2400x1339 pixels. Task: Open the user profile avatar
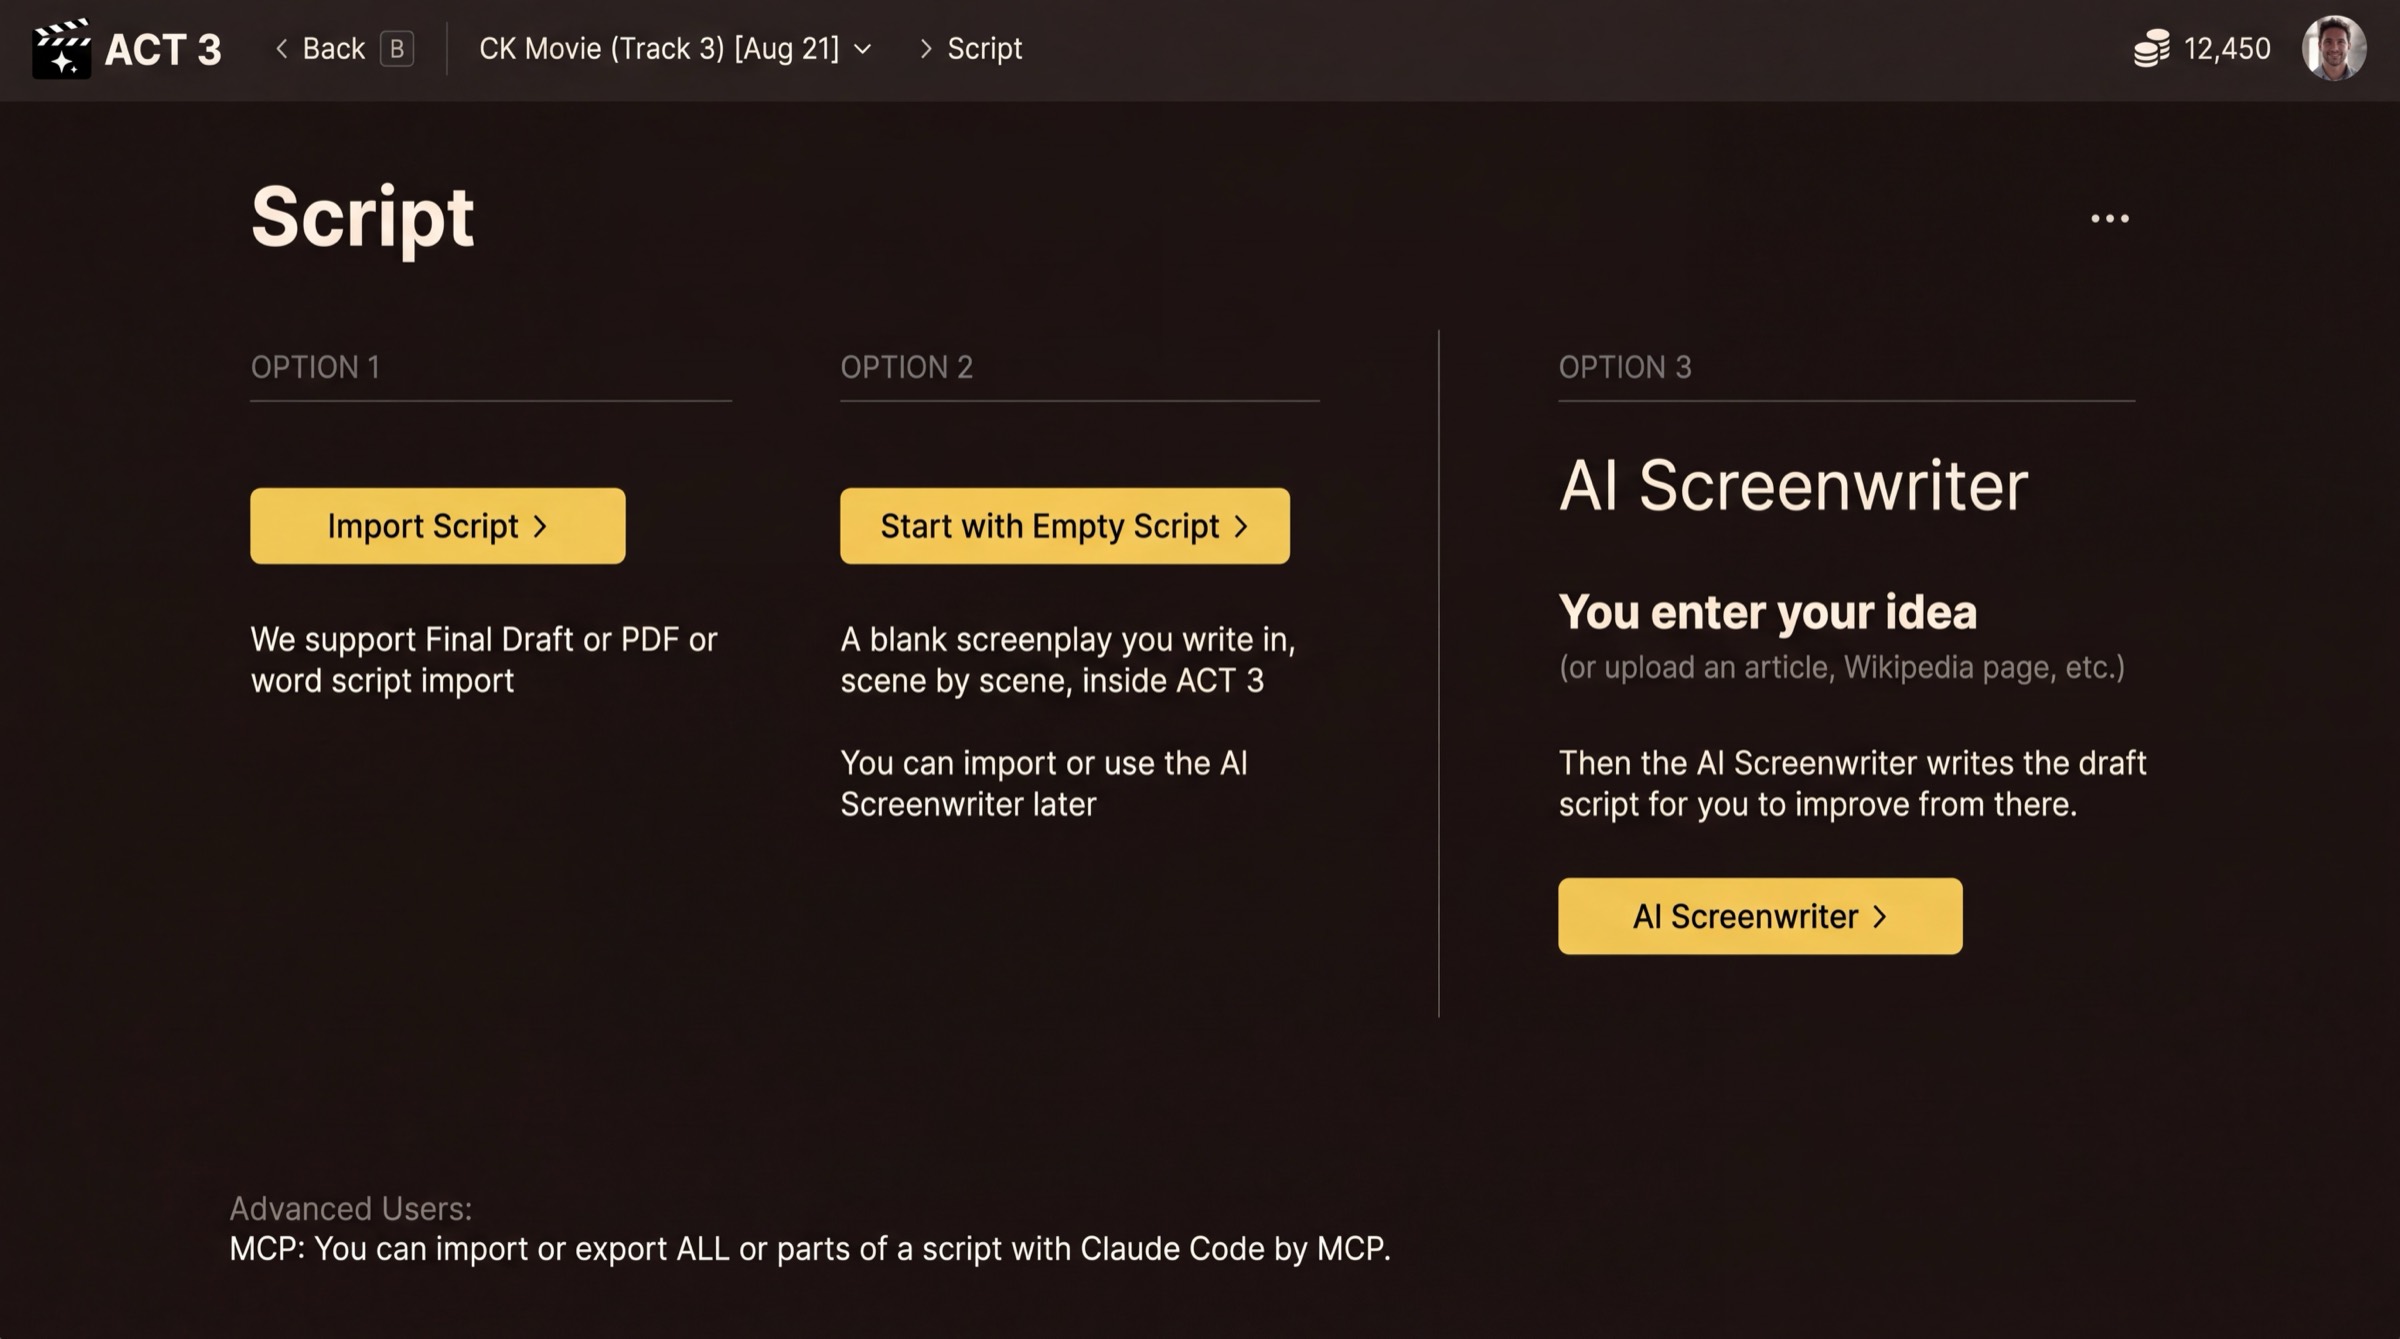[2334, 48]
